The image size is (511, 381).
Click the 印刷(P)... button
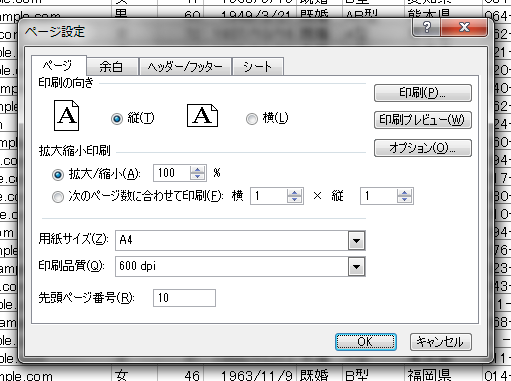coord(423,93)
